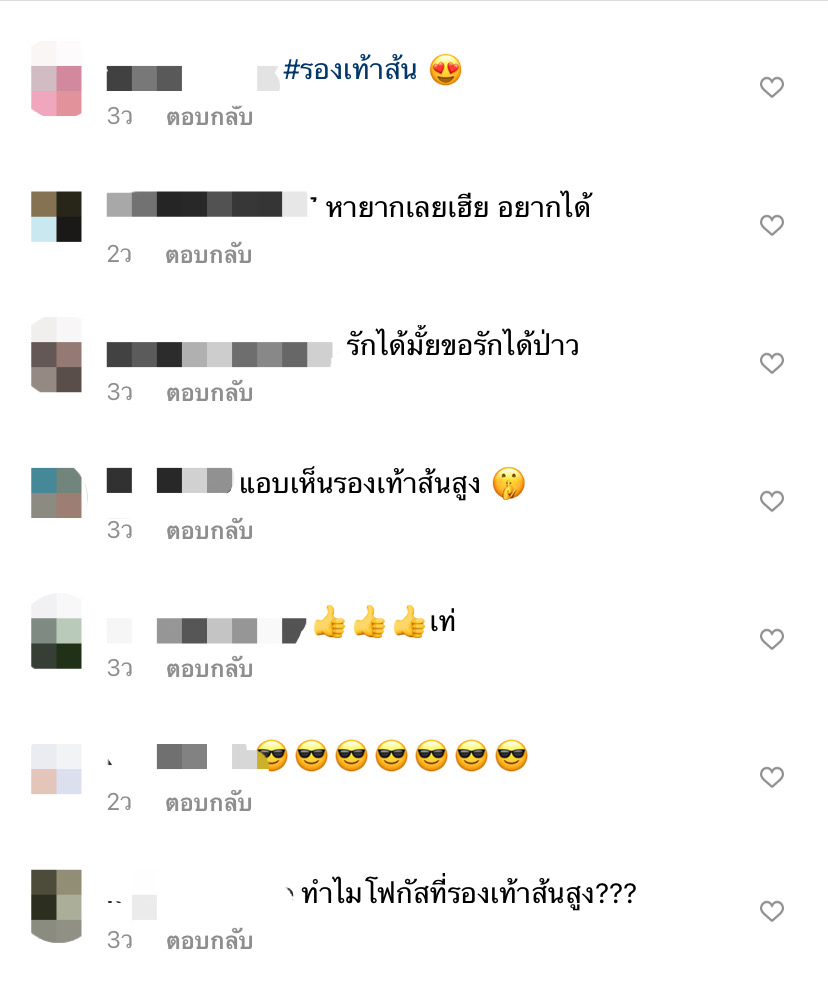828x992 pixels.
Task: Heart the ทำไมโฟกัสที่รองเท้าส้นสูง??? comment
Action: pyautogui.click(x=772, y=912)
